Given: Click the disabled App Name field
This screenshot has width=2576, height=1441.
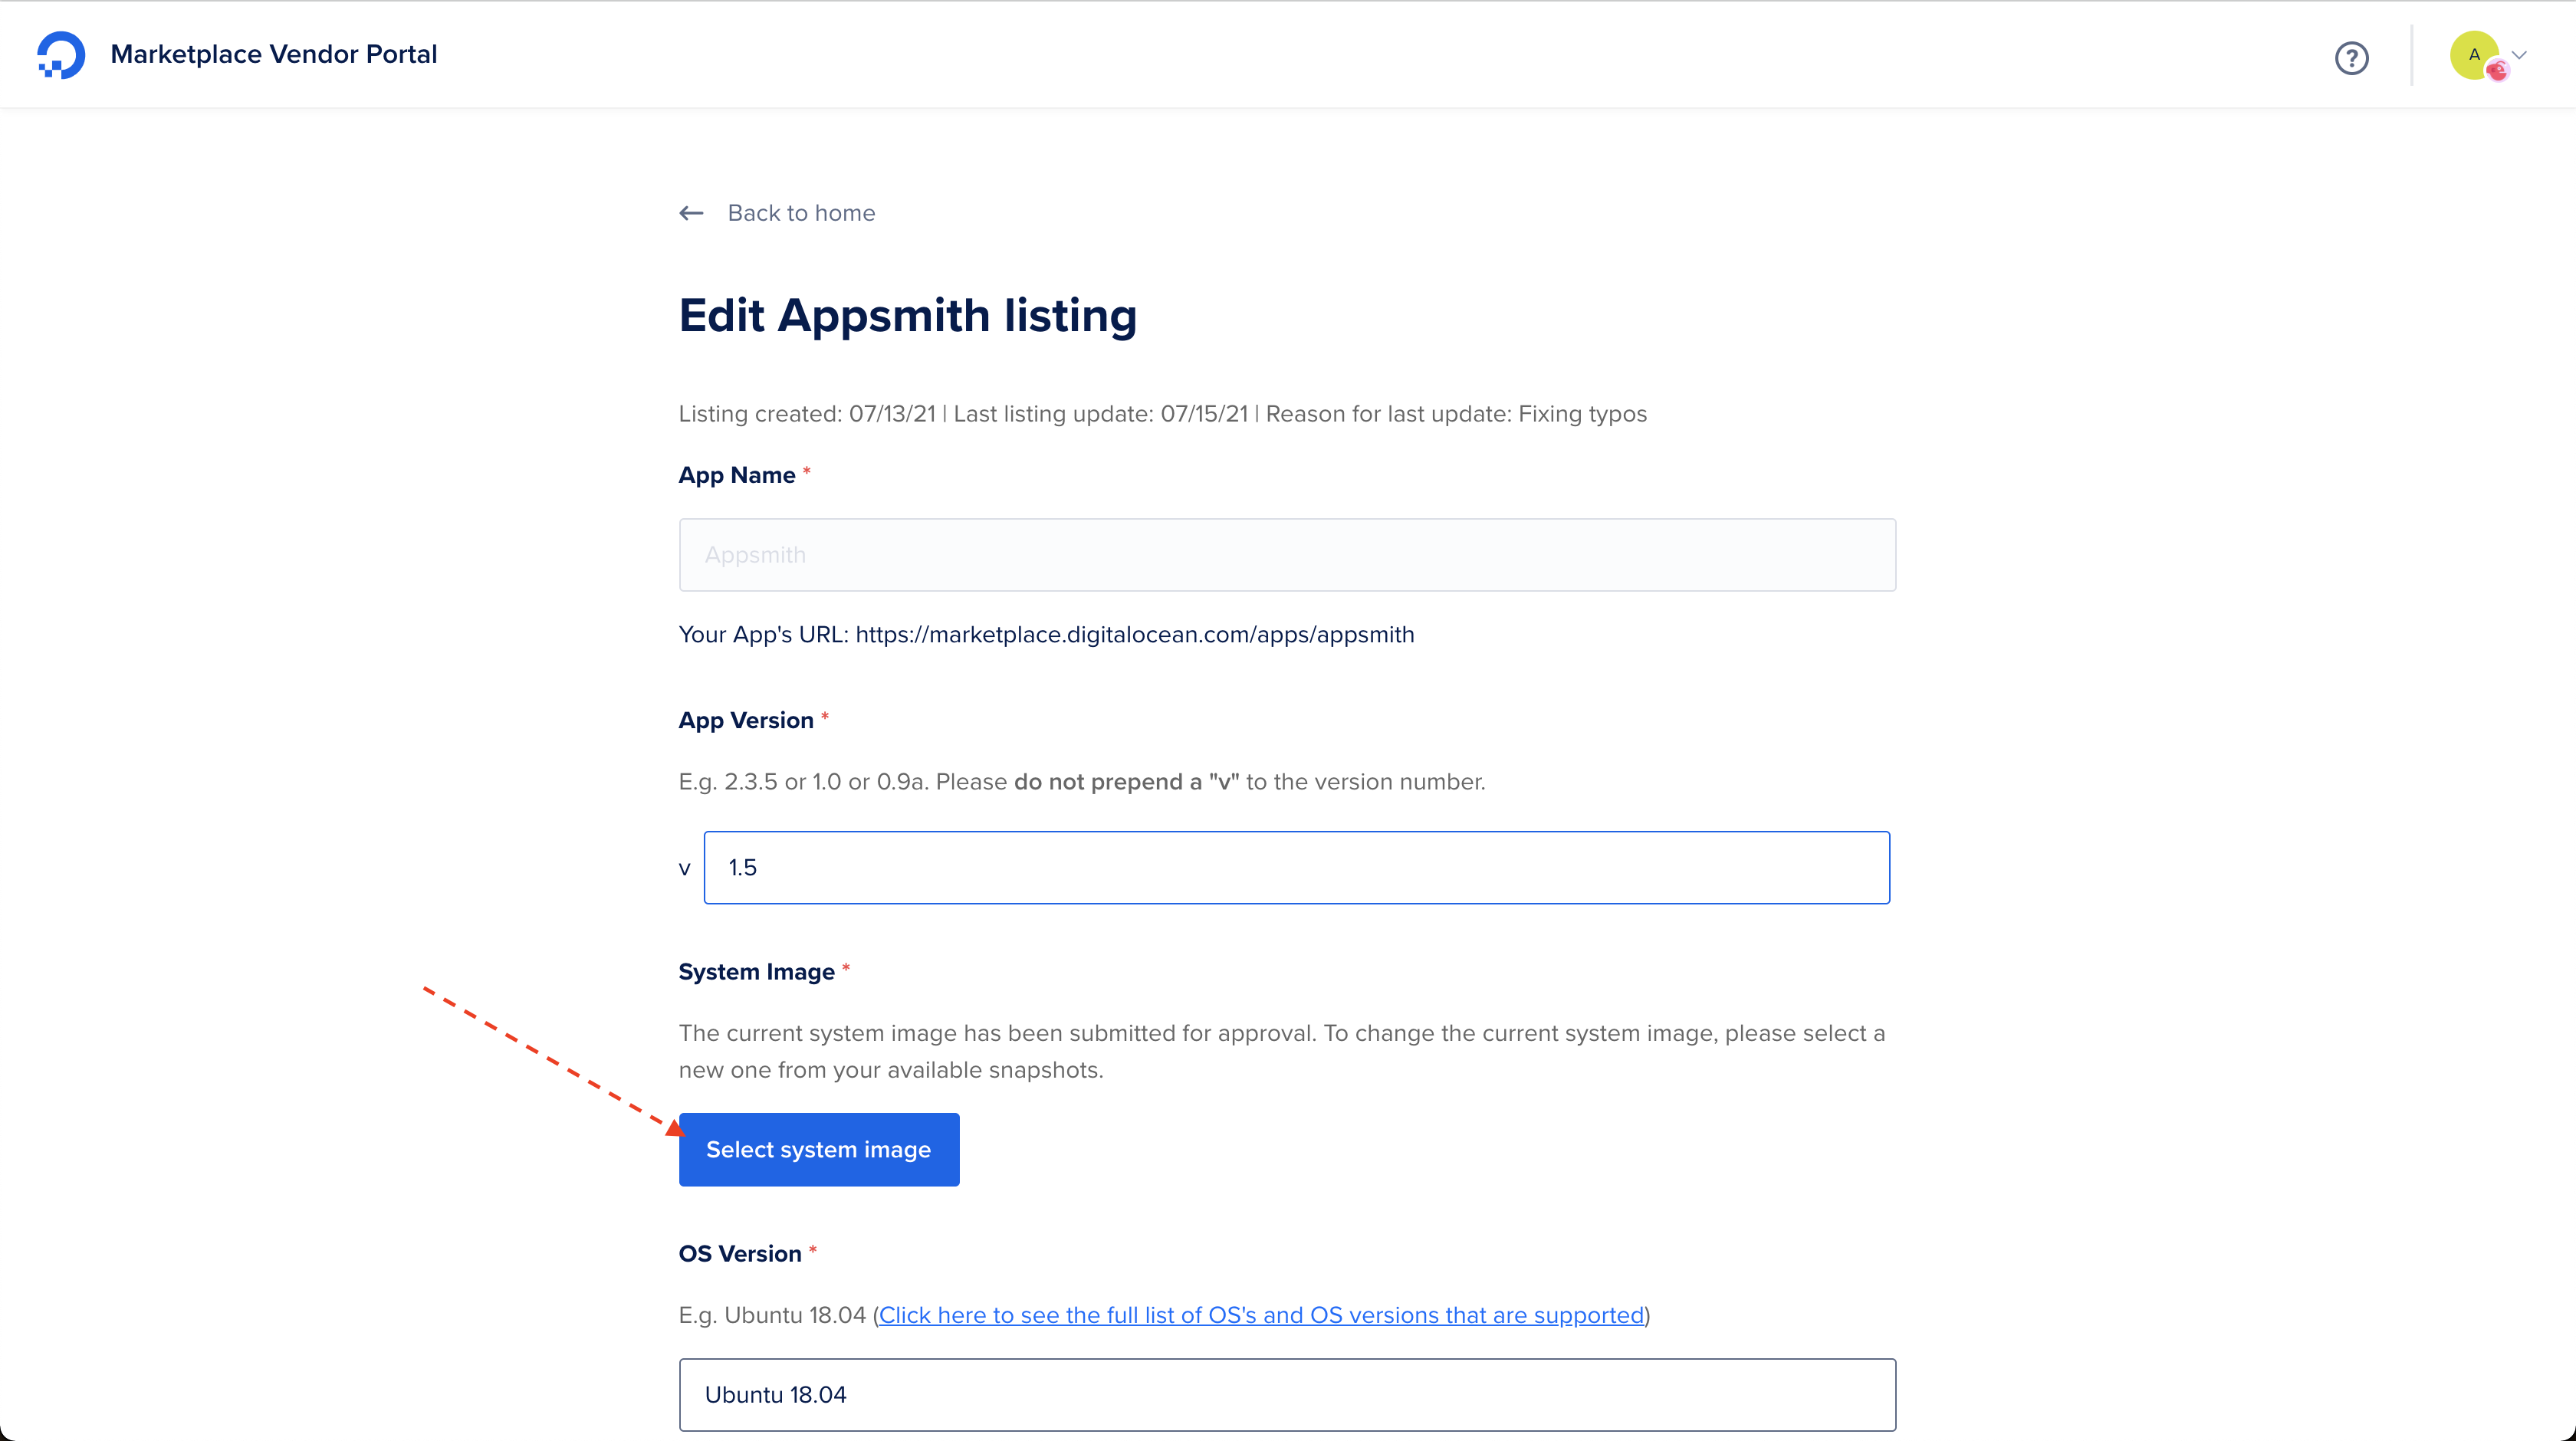Looking at the screenshot, I should (x=1286, y=555).
